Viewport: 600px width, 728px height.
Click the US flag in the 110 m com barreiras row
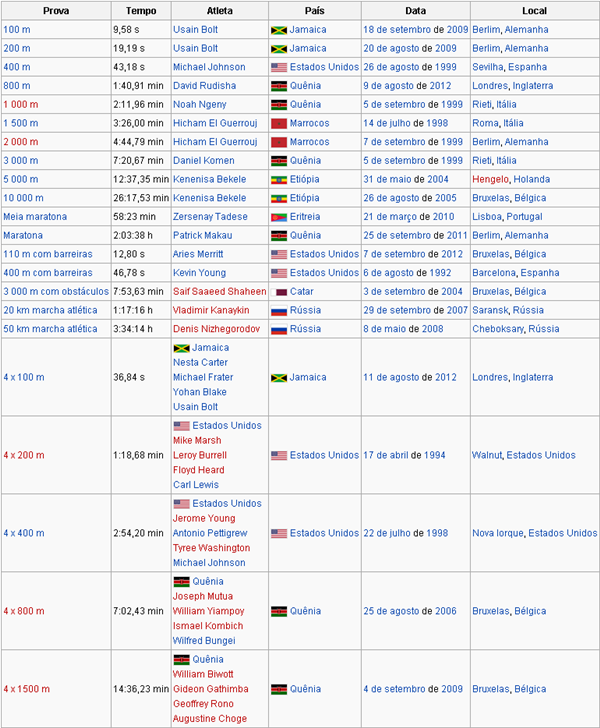click(279, 254)
